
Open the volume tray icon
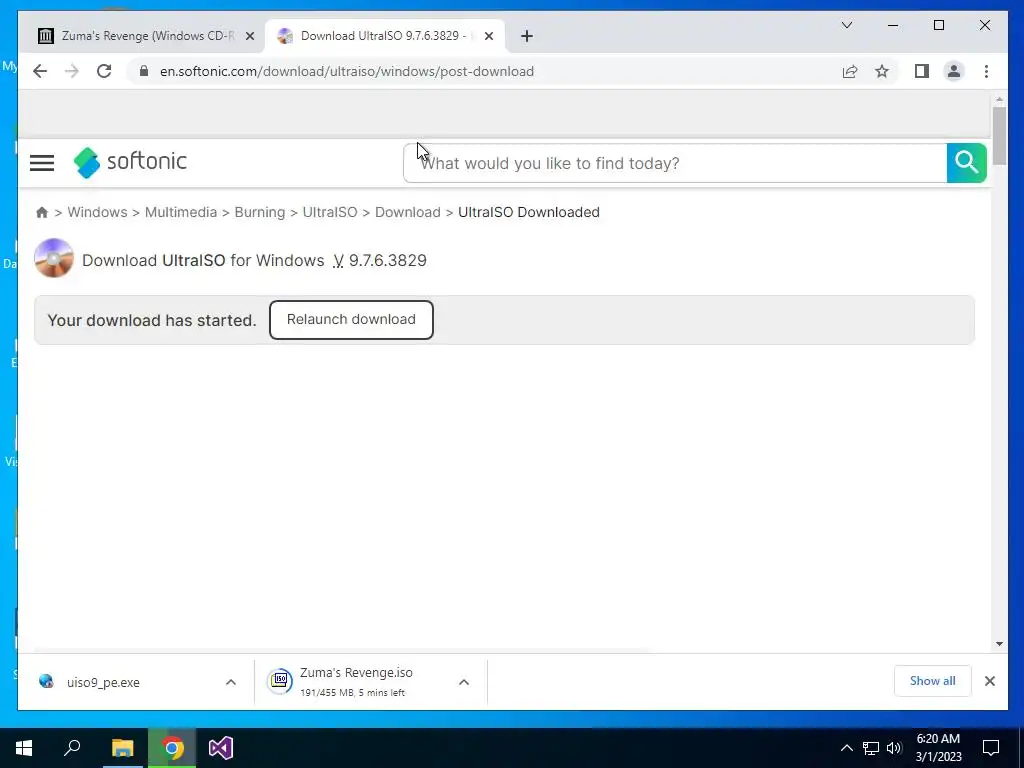coord(894,748)
